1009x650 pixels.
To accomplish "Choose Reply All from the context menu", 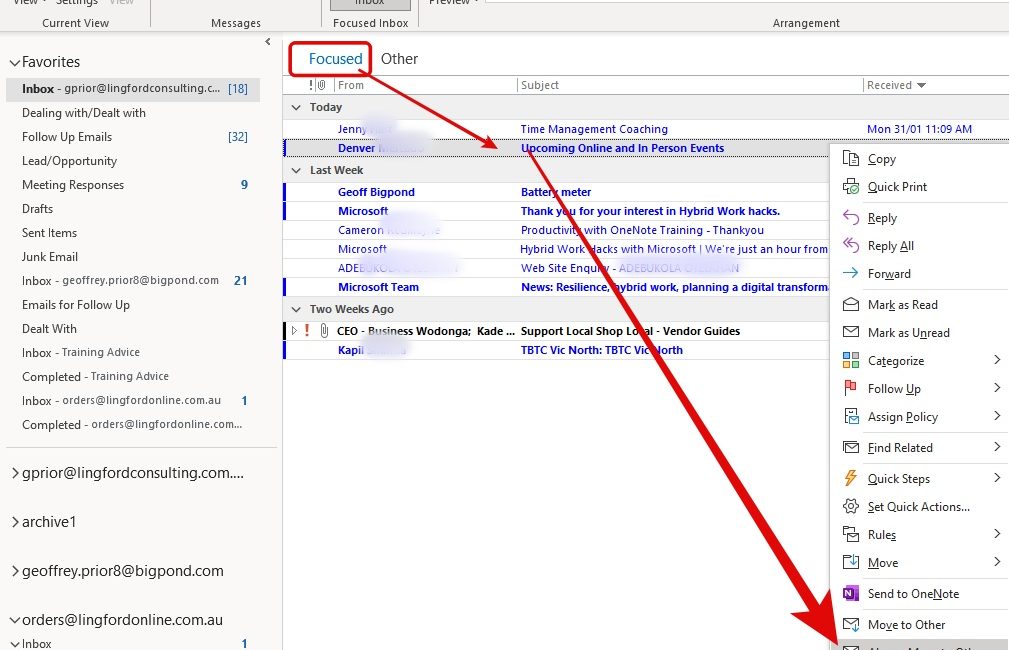I will (x=890, y=246).
